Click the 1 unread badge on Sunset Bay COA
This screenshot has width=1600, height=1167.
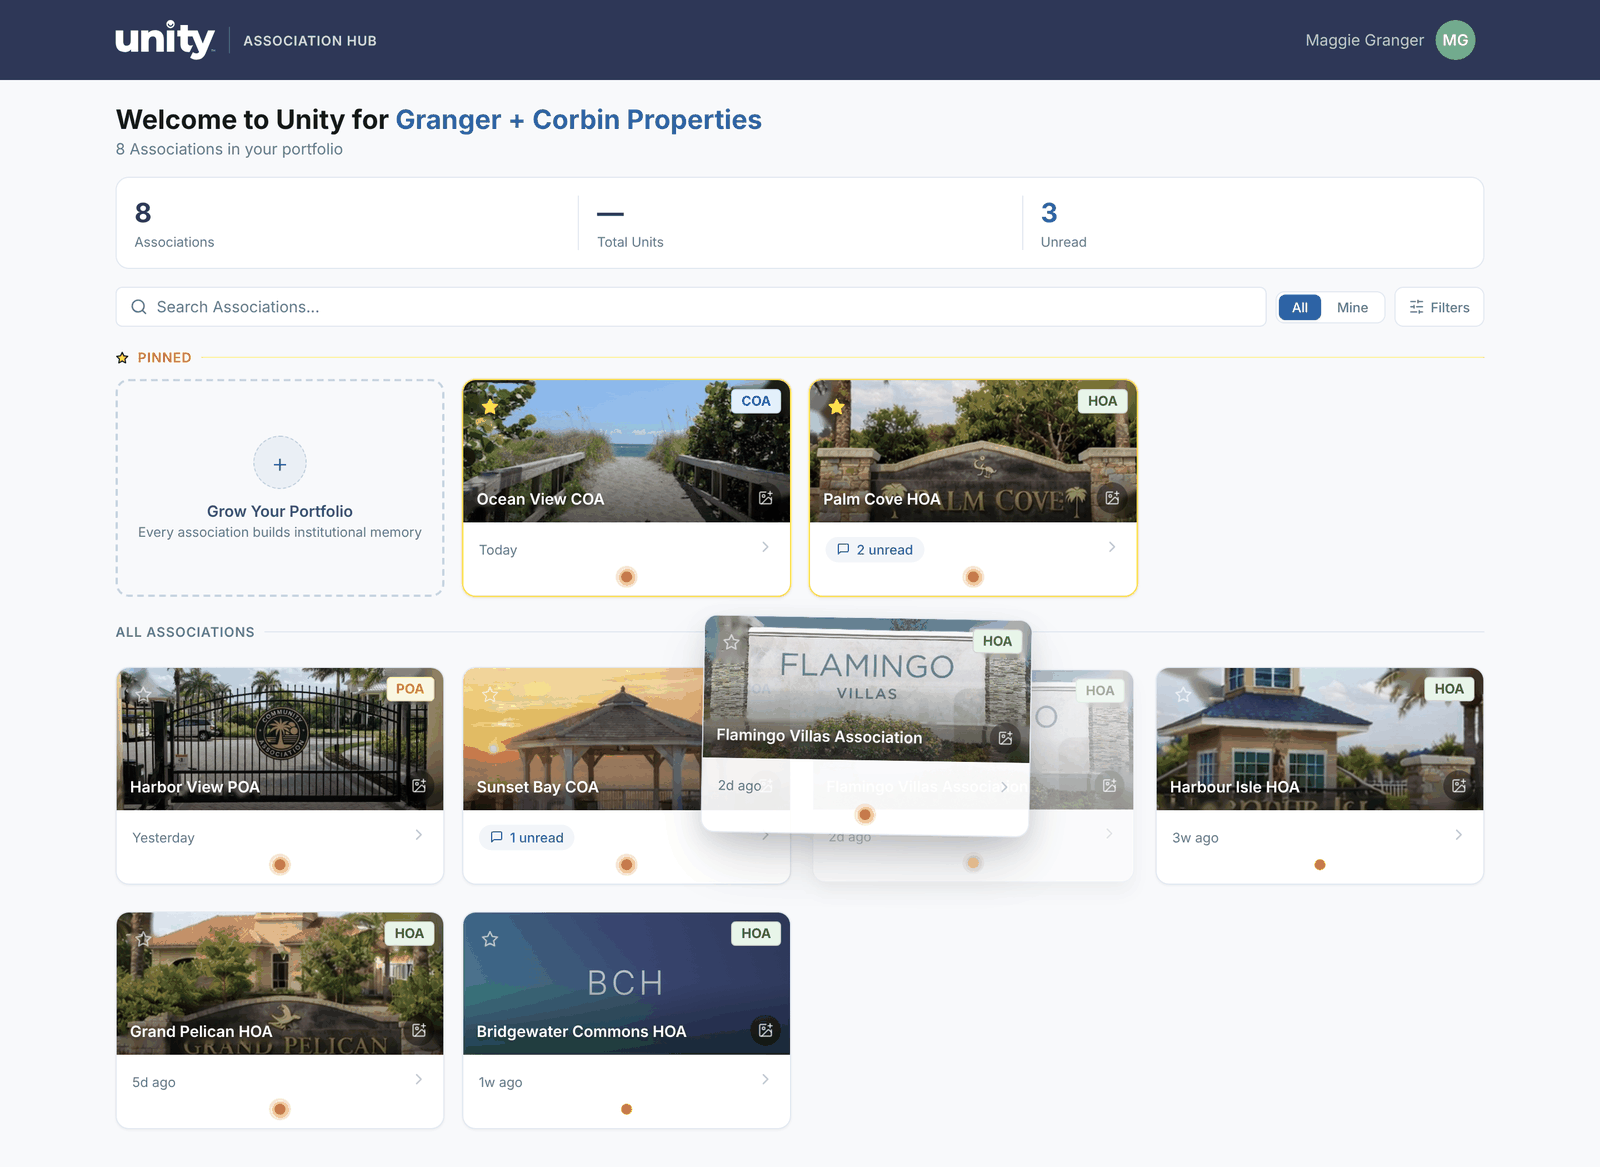click(527, 838)
